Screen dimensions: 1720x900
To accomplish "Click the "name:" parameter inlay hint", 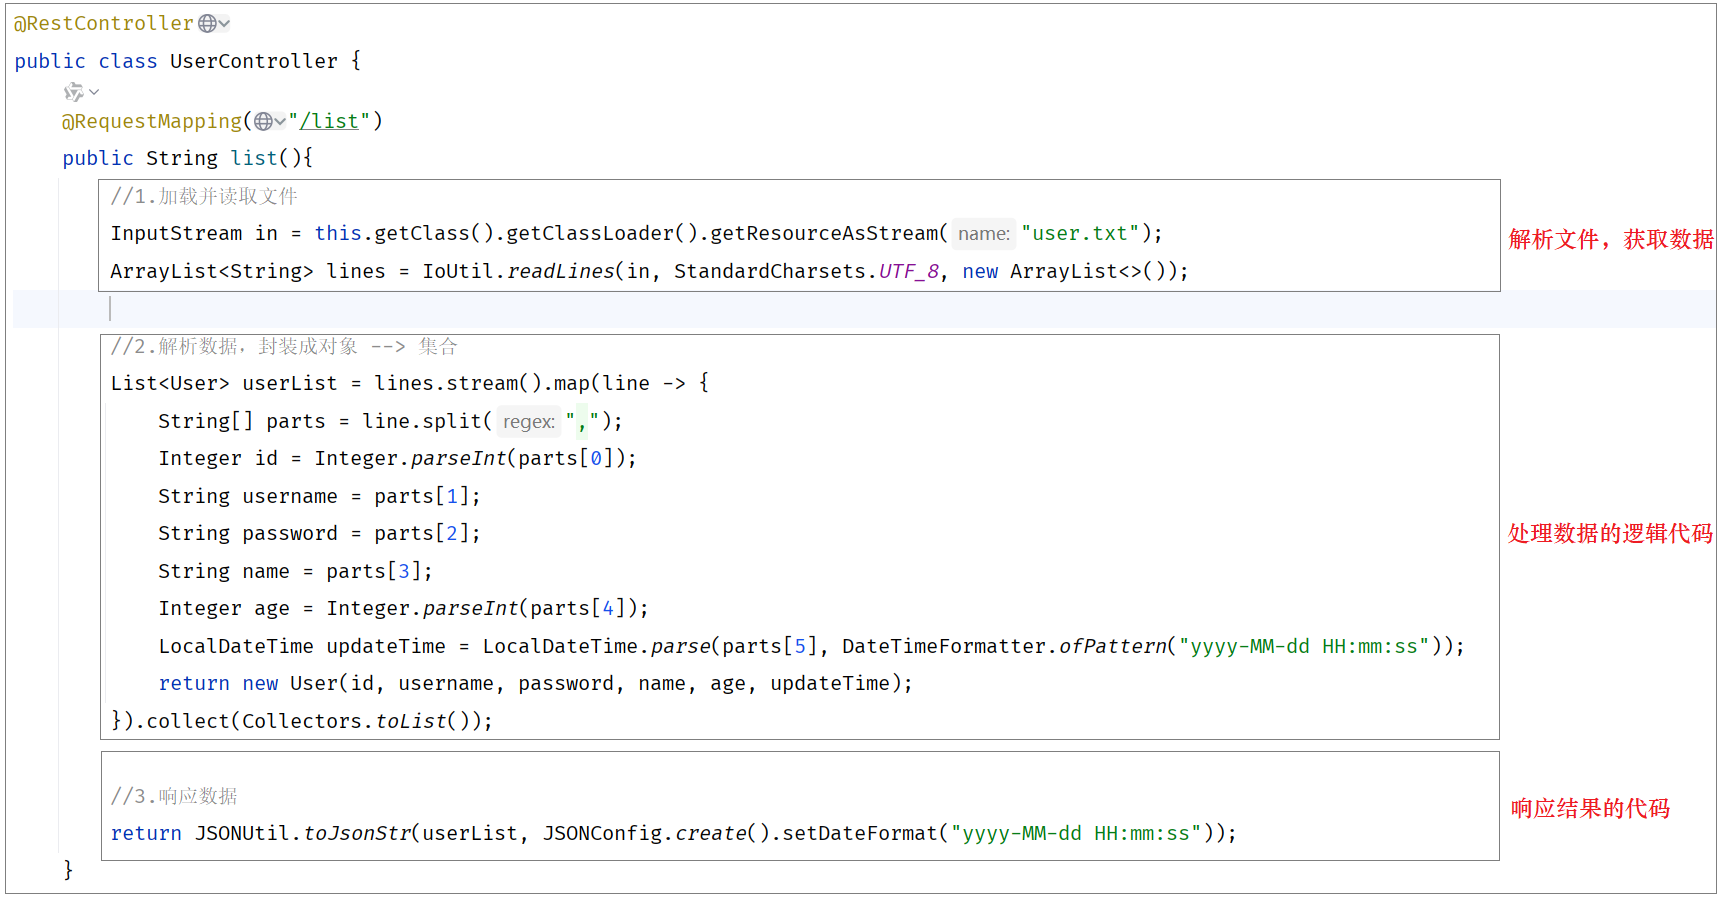I will [x=984, y=234].
